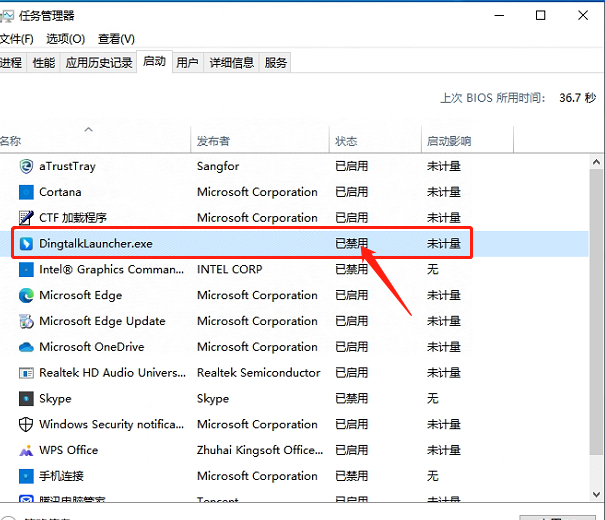Click the vertical scrollbar thumb
The width and height of the screenshot is (605, 520).
coord(597,312)
